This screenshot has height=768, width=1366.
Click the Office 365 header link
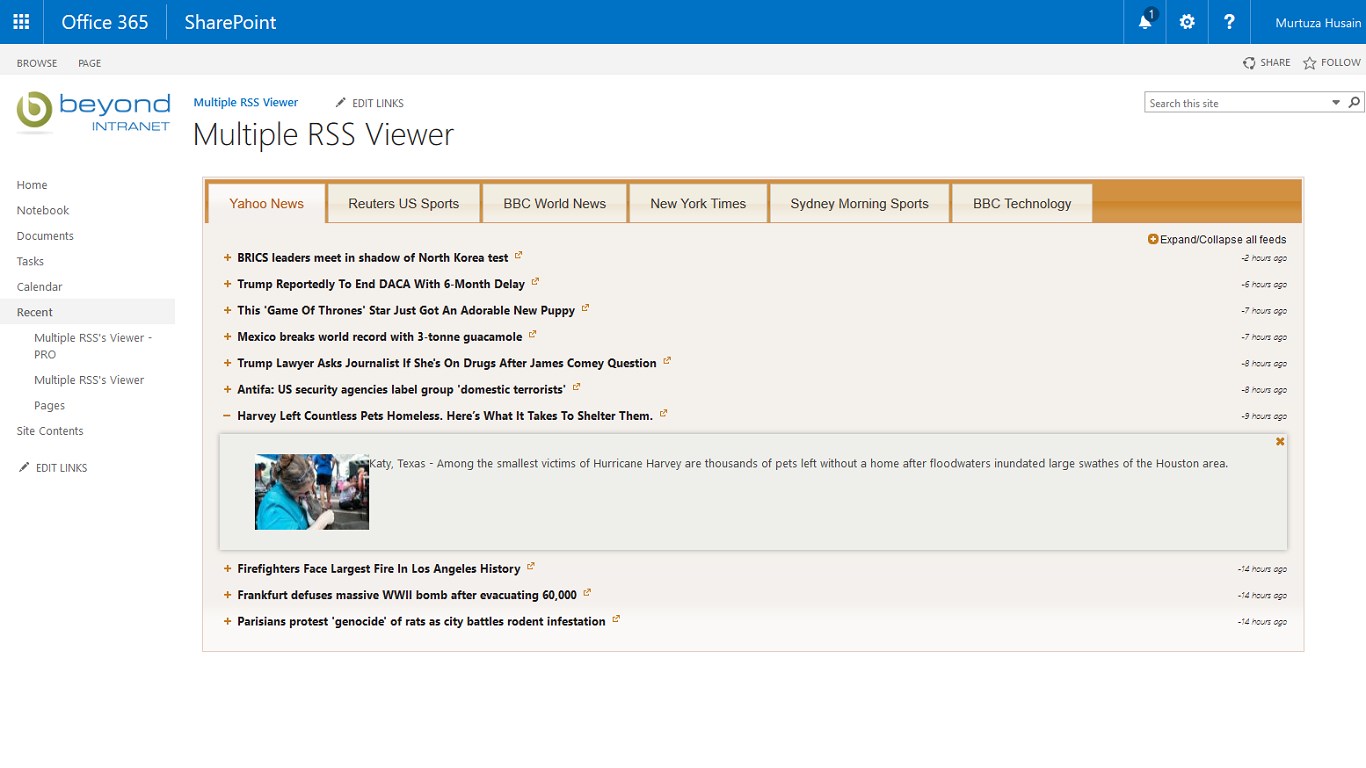[105, 22]
